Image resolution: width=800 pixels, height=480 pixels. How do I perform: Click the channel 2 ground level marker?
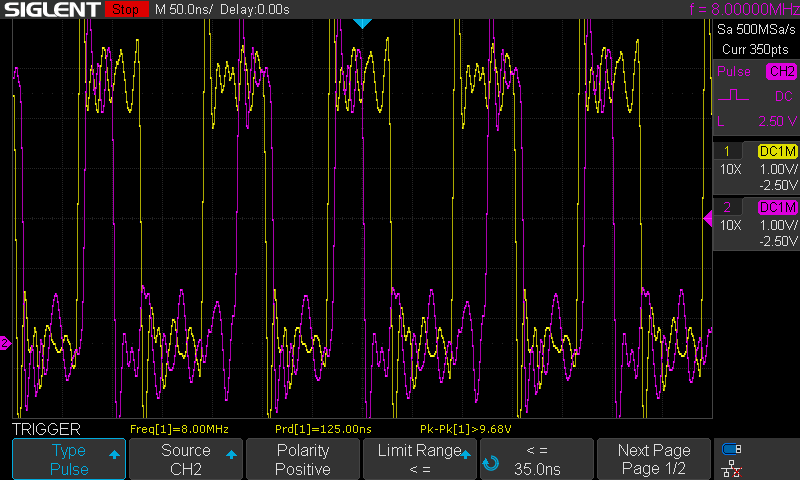5,343
